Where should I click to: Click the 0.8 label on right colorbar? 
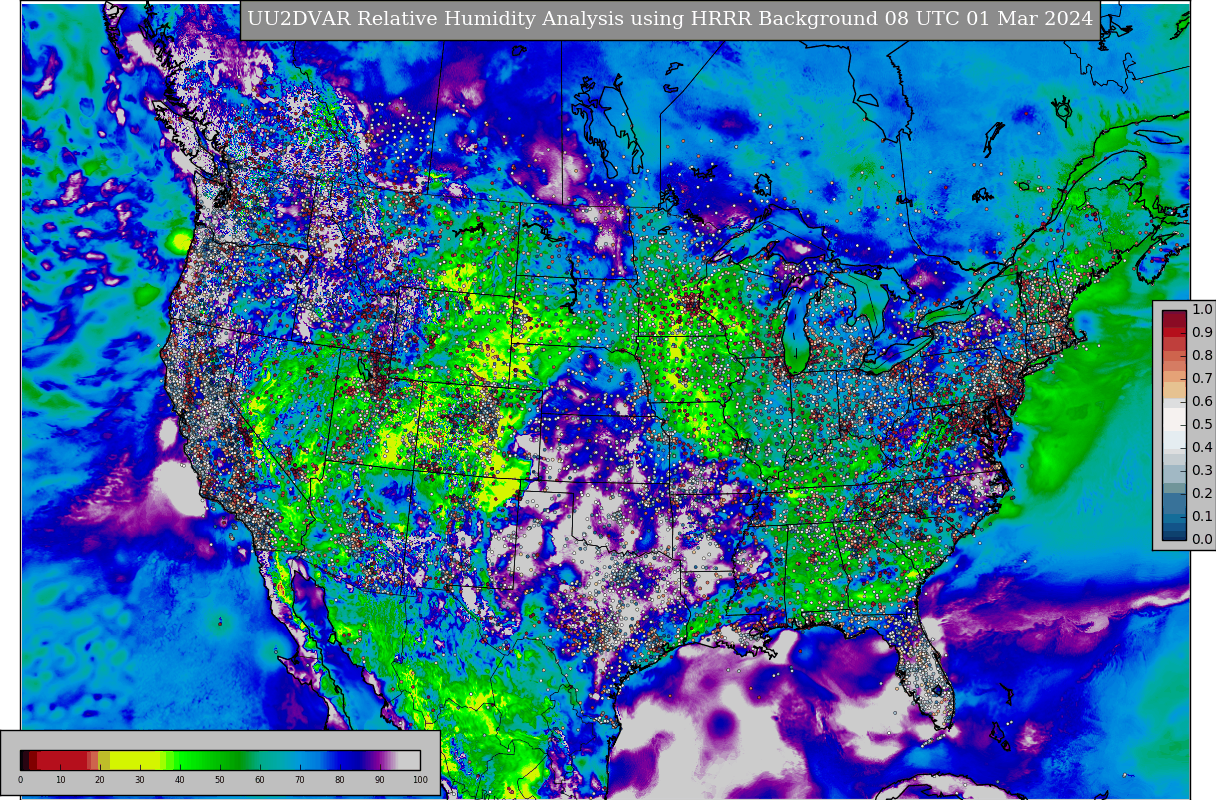coord(1202,356)
